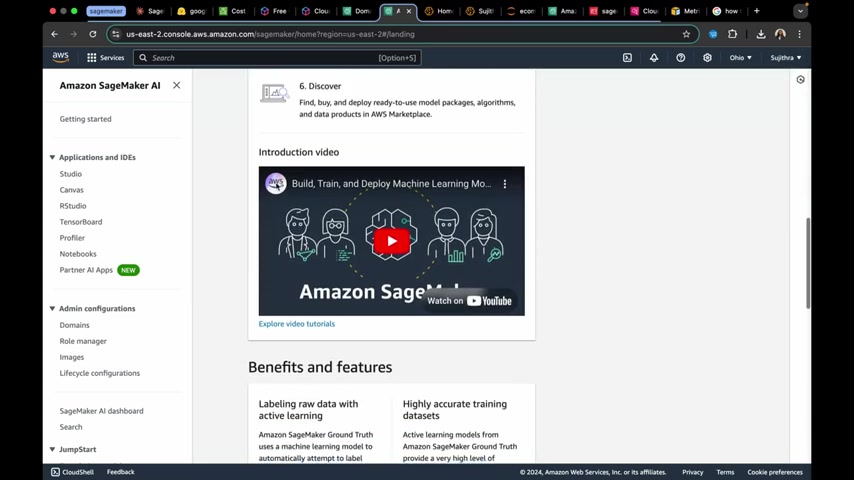Reload the page
The height and width of the screenshot is (480, 854).
93,34
